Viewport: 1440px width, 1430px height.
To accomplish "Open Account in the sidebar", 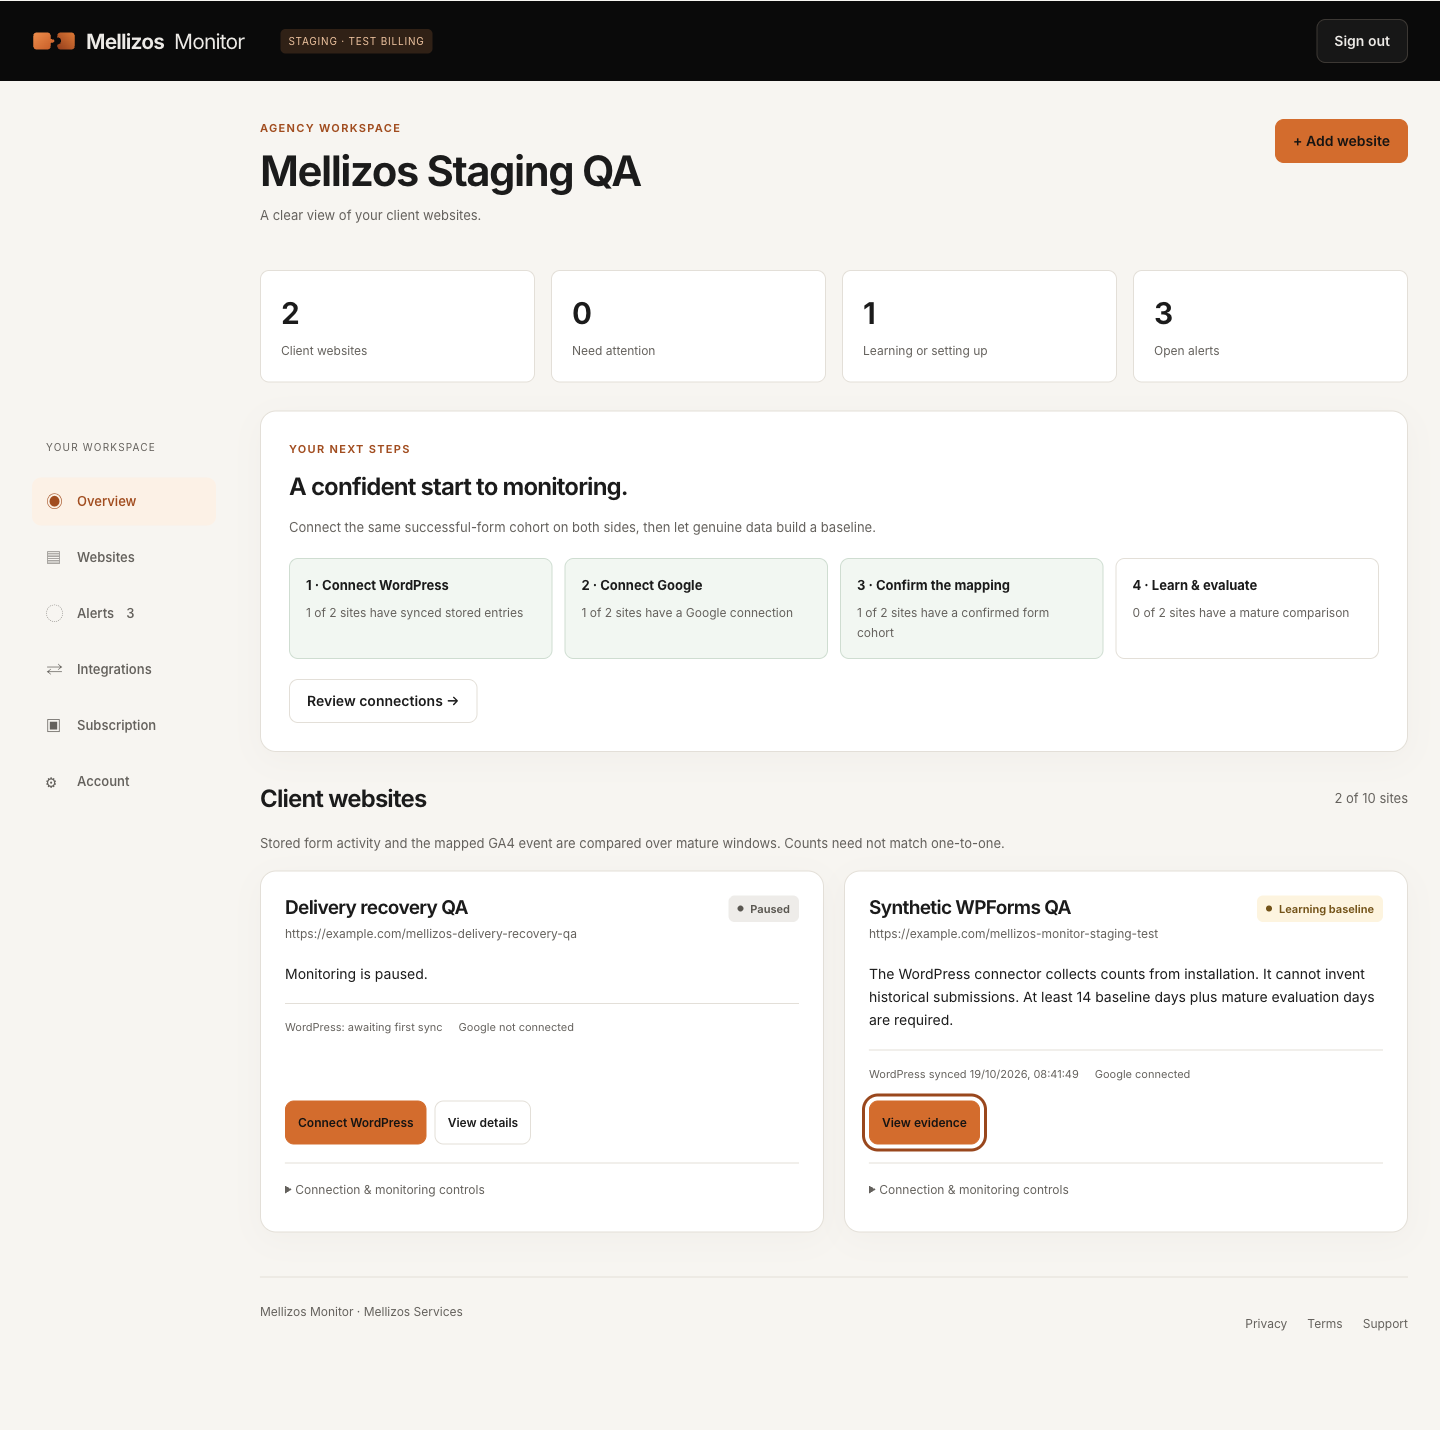I will click(124, 781).
